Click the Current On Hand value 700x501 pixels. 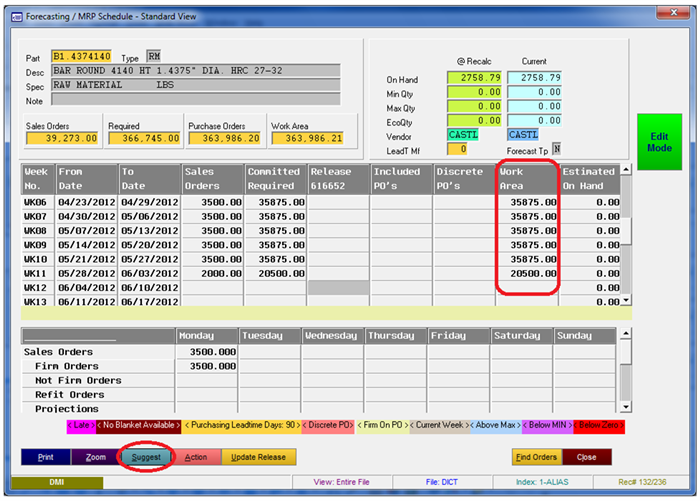[534, 78]
